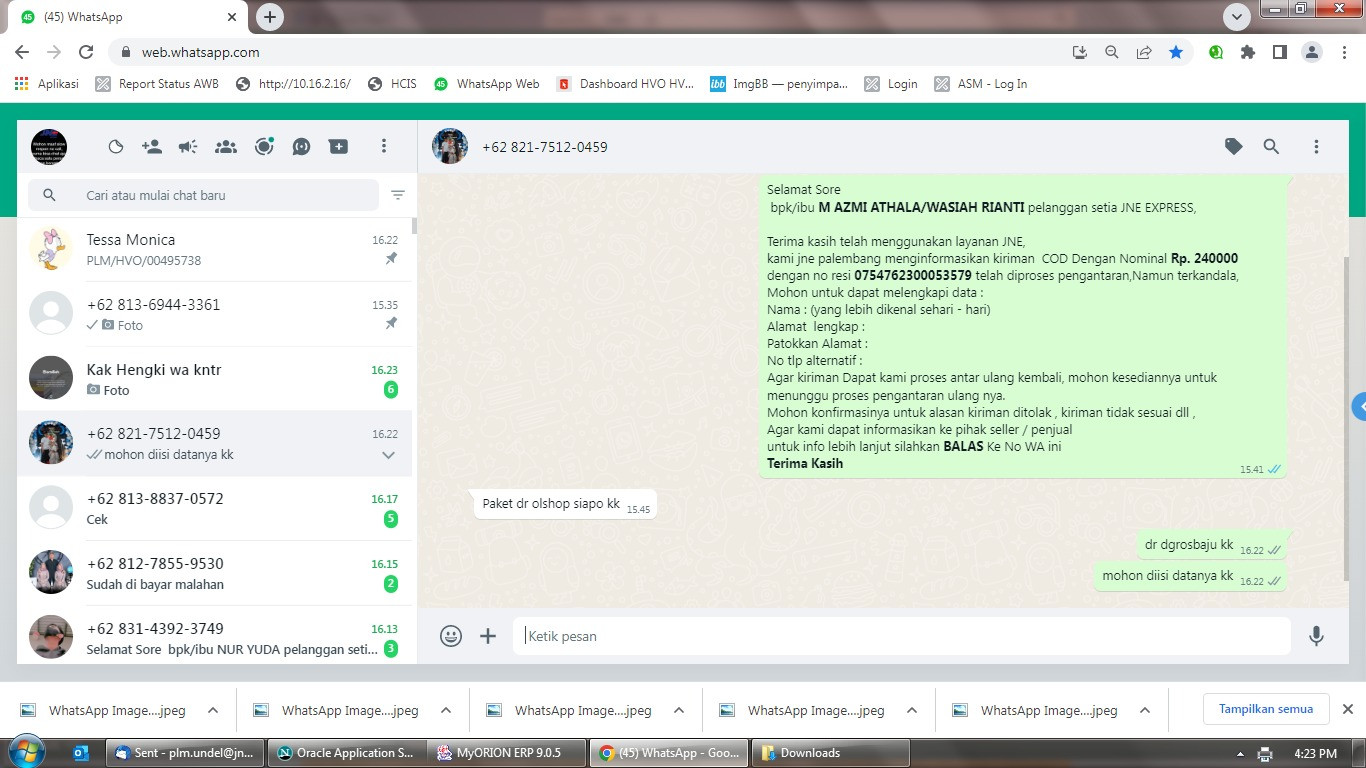Expand chat options chevron for +62 821-7512-0459
The width and height of the screenshot is (1366, 768).
click(389, 455)
